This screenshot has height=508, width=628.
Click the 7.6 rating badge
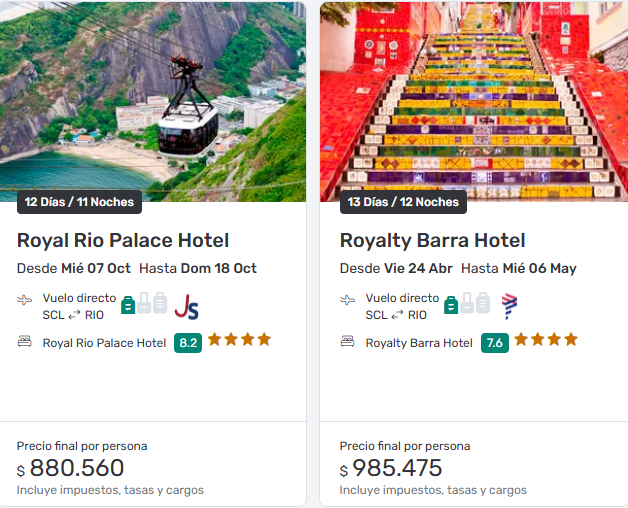tap(494, 343)
